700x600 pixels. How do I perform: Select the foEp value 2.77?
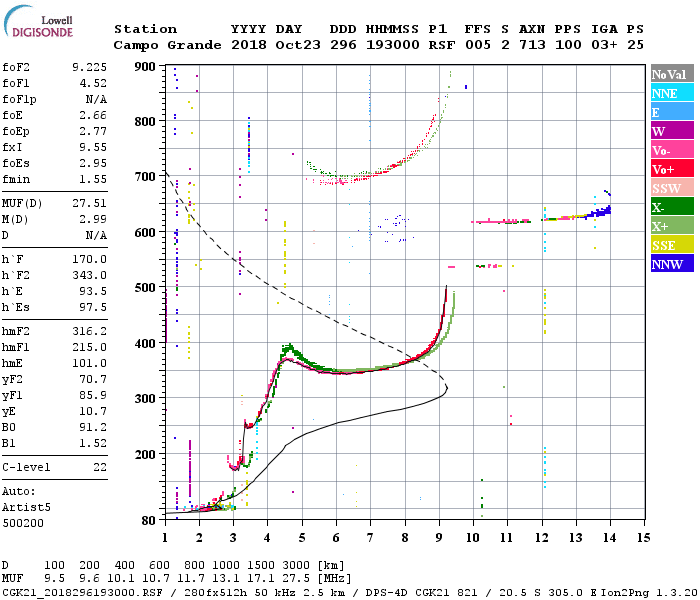(x=93, y=131)
